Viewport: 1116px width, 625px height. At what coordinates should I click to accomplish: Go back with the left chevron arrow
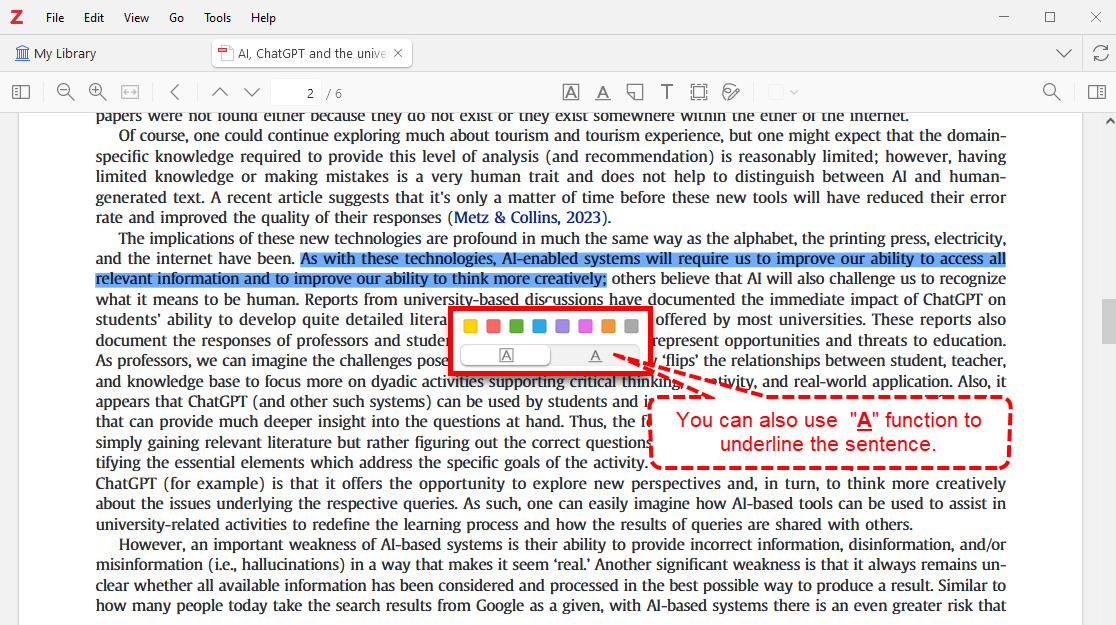point(175,92)
